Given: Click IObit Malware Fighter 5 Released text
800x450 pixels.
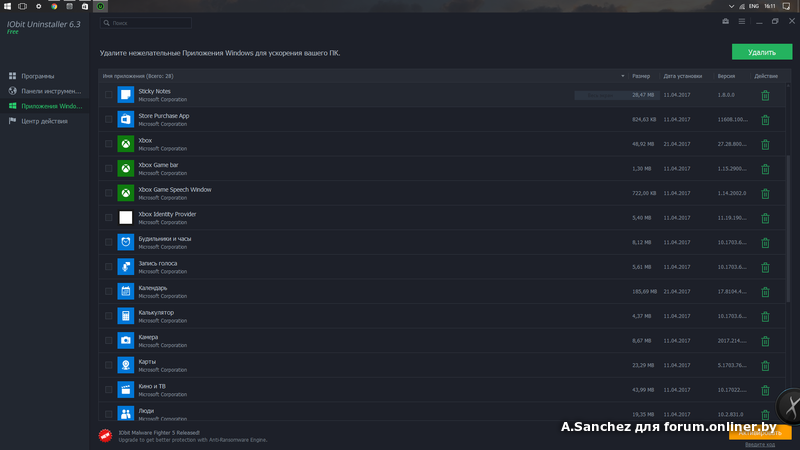Looking at the screenshot, I should pos(159,433).
